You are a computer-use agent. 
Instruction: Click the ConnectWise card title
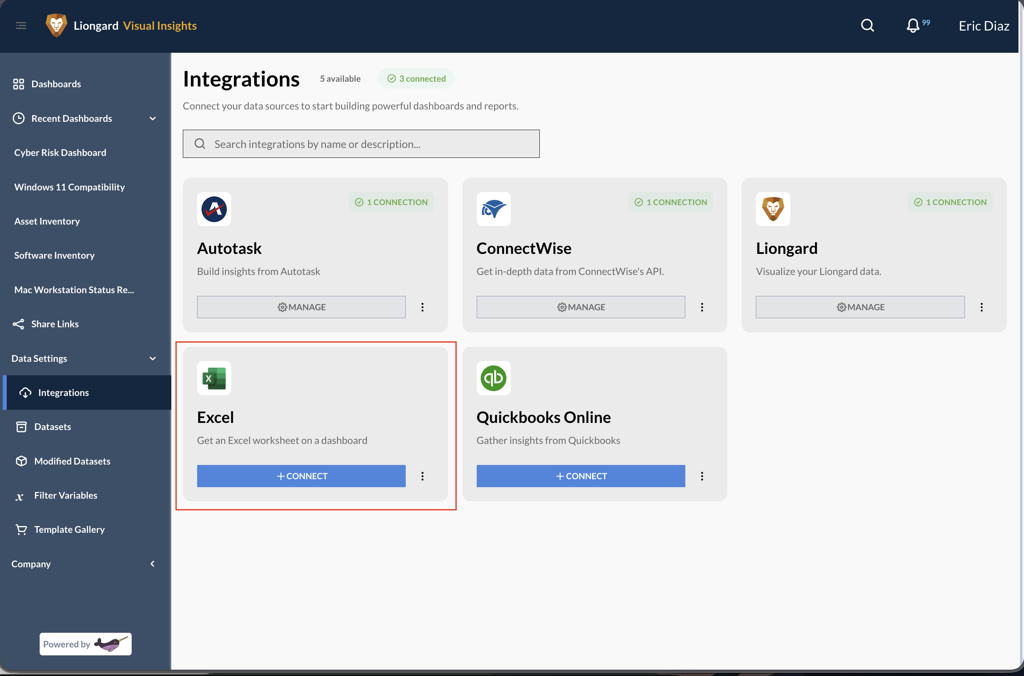pyautogui.click(x=524, y=248)
